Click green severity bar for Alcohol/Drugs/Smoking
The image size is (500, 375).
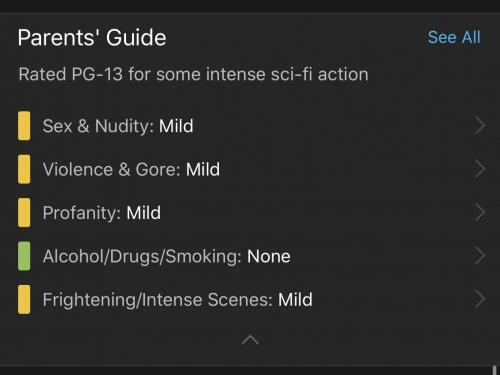pyautogui.click(x=24, y=256)
